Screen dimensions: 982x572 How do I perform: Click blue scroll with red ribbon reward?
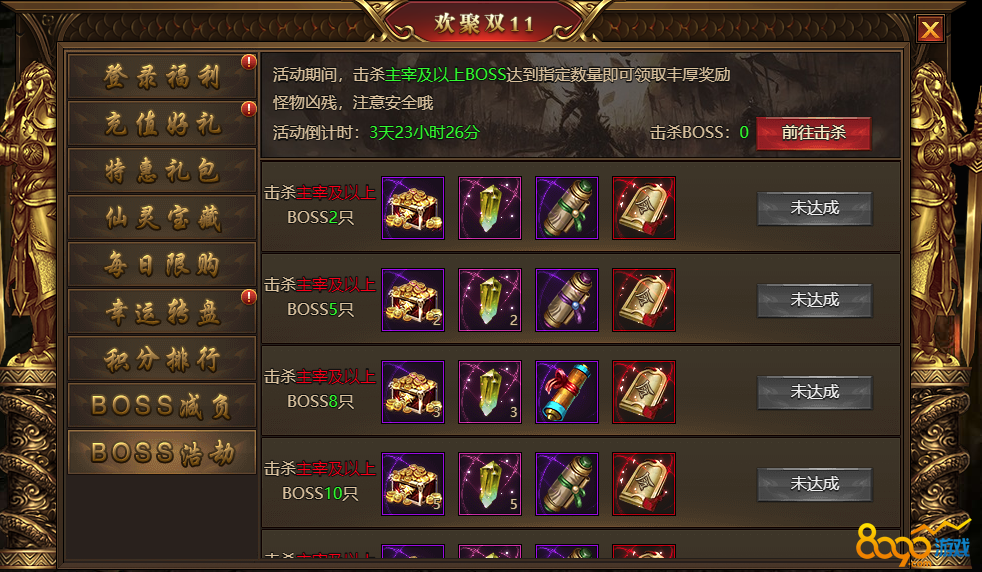point(567,392)
